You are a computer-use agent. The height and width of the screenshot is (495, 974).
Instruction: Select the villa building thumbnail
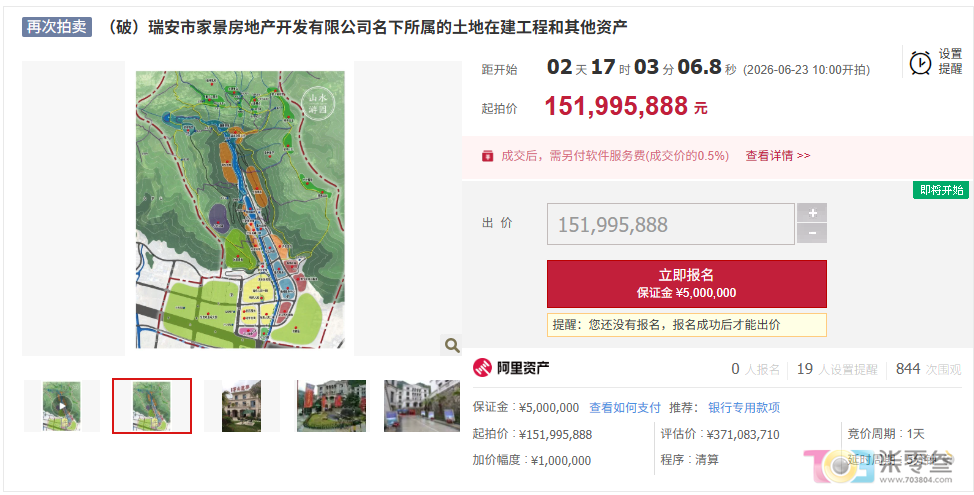pos(242,406)
